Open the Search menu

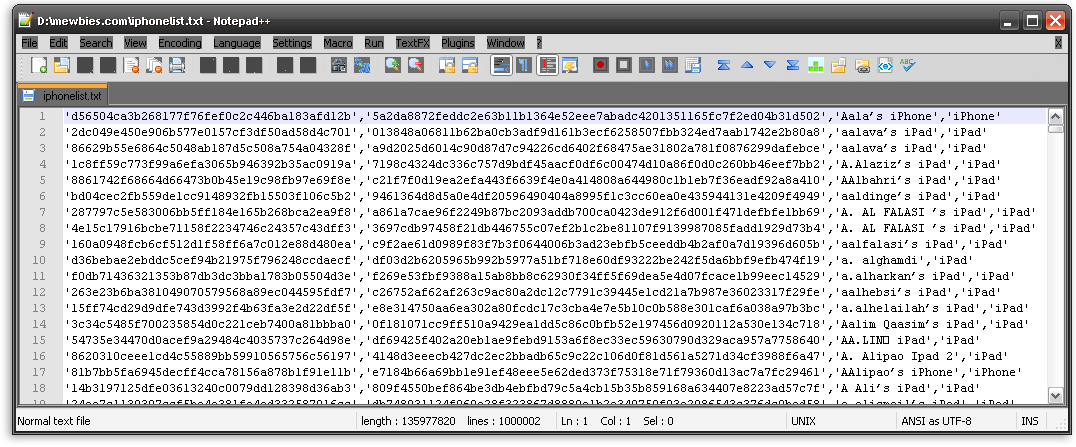[95, 43]
